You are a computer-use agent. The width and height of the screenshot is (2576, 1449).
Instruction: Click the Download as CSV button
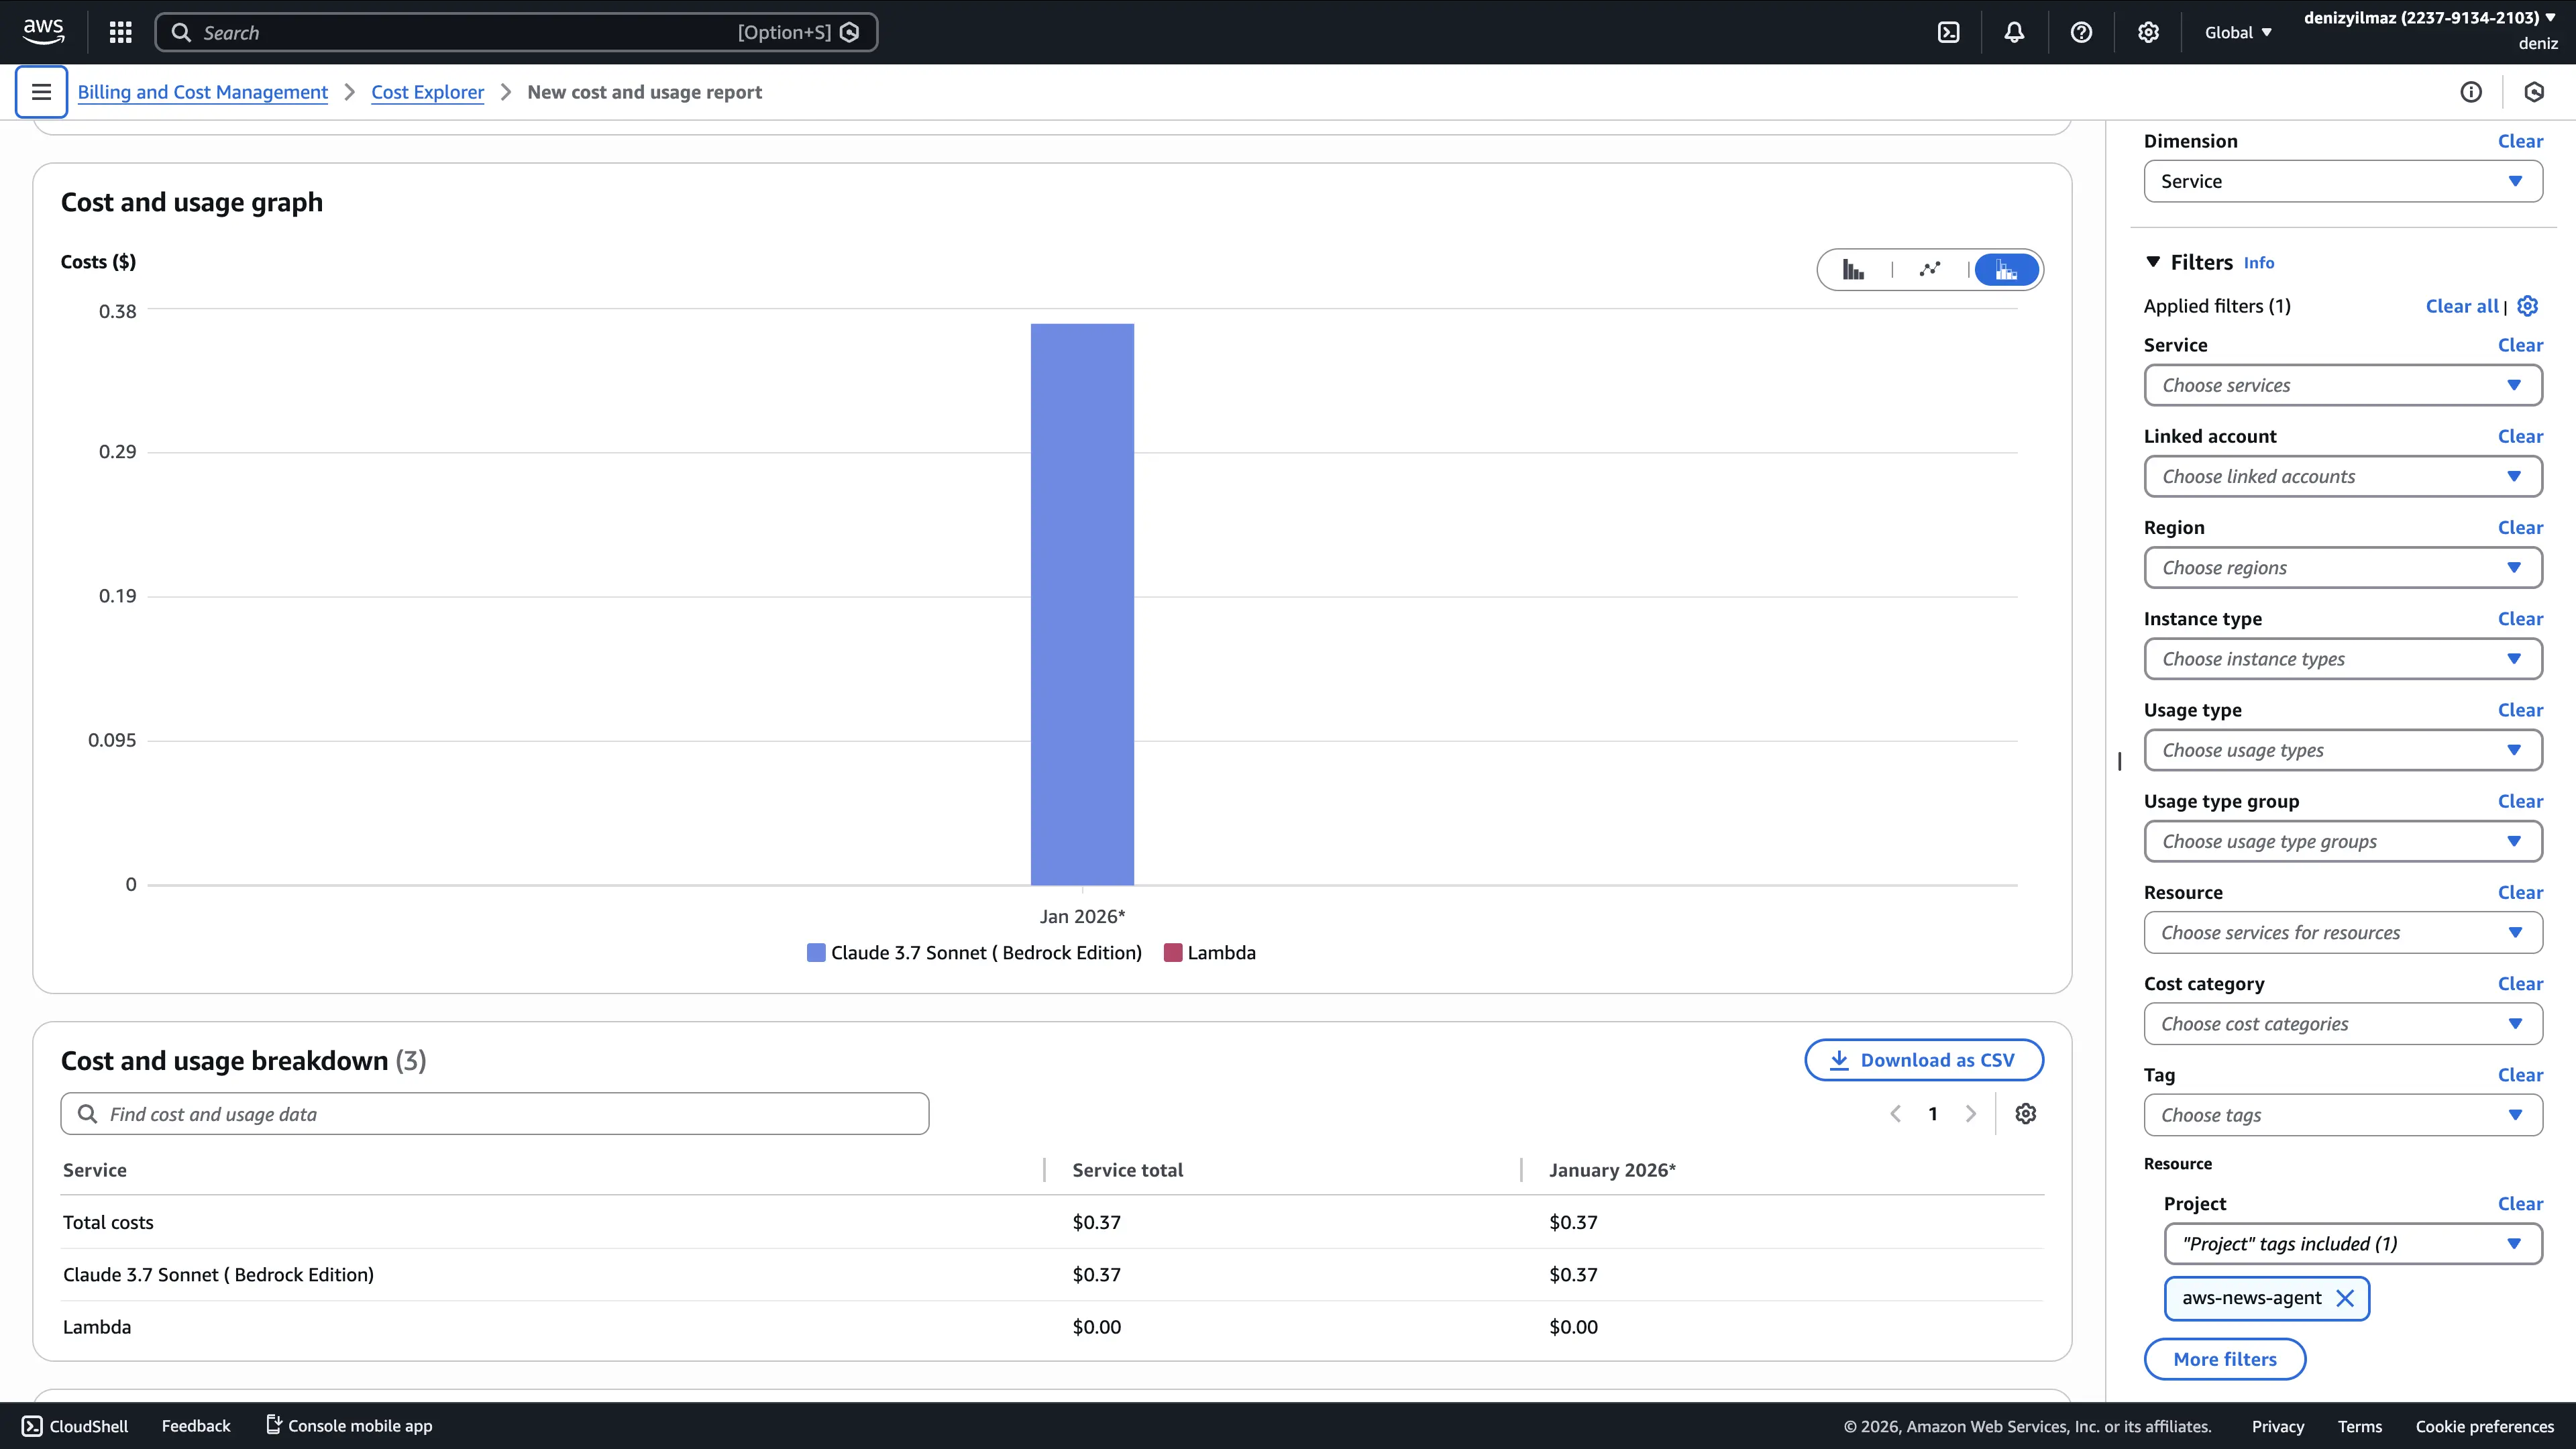1923,1059
